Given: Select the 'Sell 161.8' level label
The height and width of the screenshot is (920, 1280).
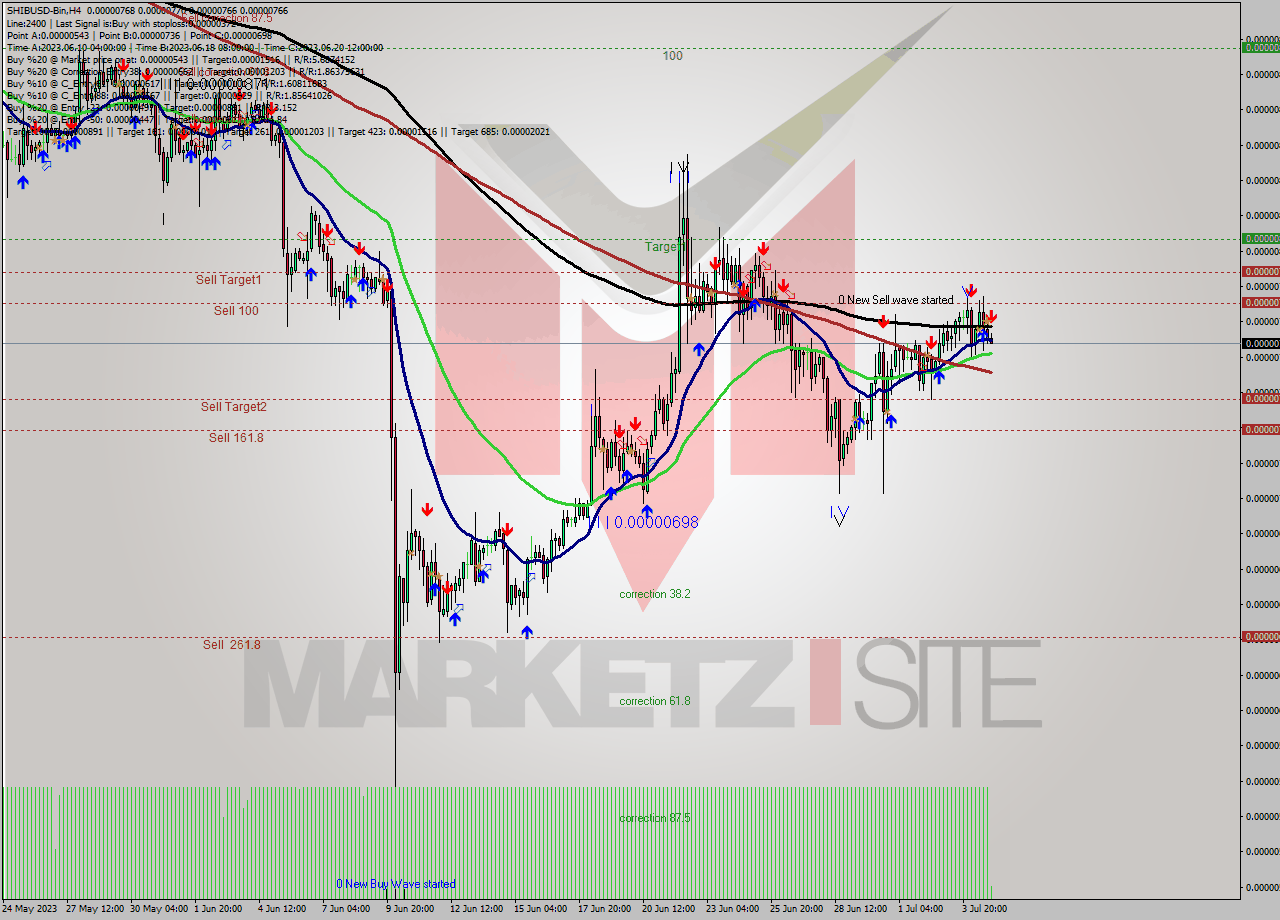Looking at the screenshot, I should pos(236,438).
